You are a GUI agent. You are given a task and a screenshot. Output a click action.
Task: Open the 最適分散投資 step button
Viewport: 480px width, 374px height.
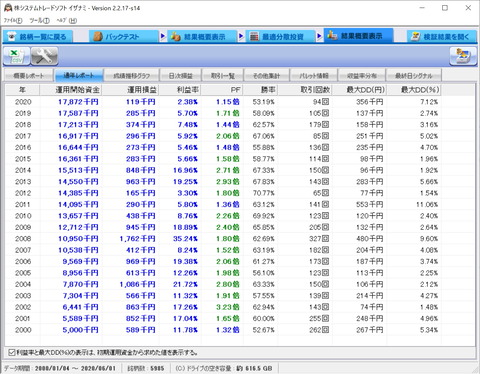[x=280, y=36]
